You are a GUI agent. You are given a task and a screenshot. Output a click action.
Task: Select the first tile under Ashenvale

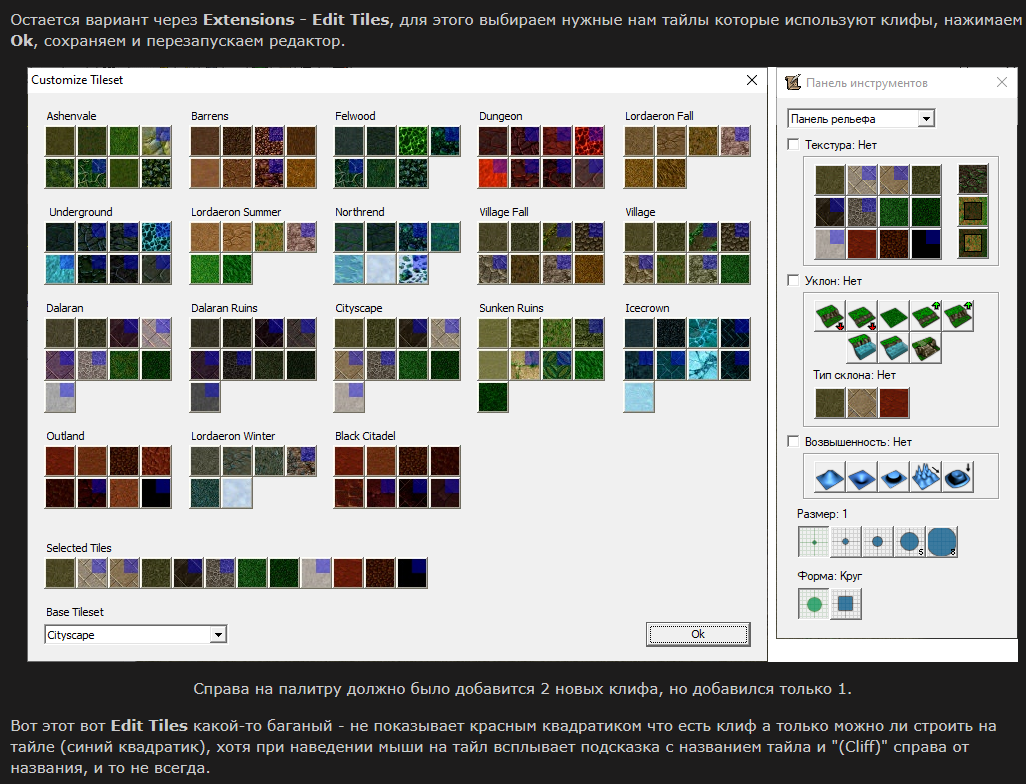point(60,141)
